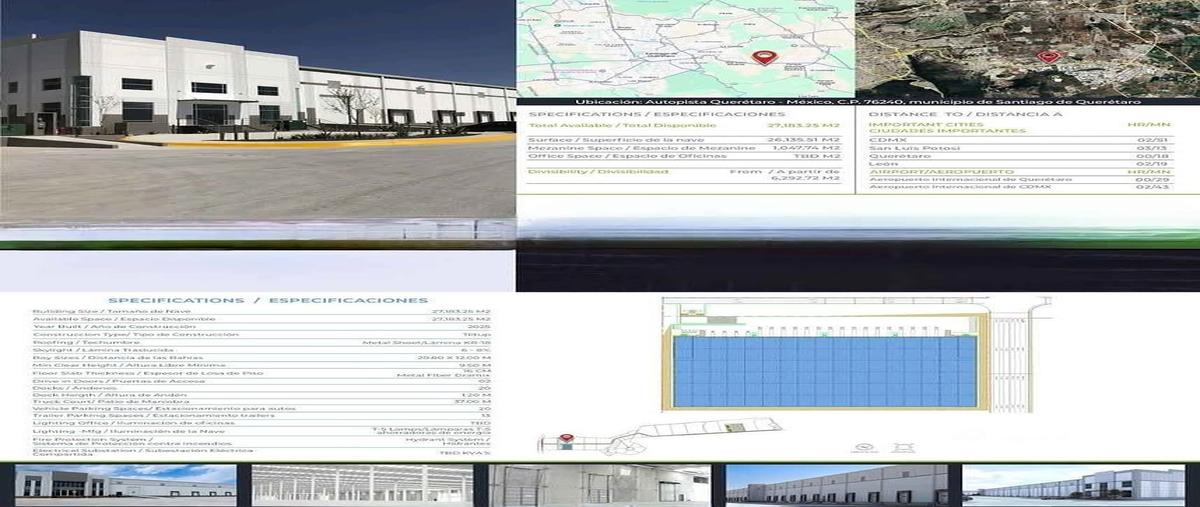Image resolution: width=1200 pixels, height=507 pixels.
Task: Click the 'AIRPORT/AEROPUERTO' heading
Action: [x=941, y=172]
